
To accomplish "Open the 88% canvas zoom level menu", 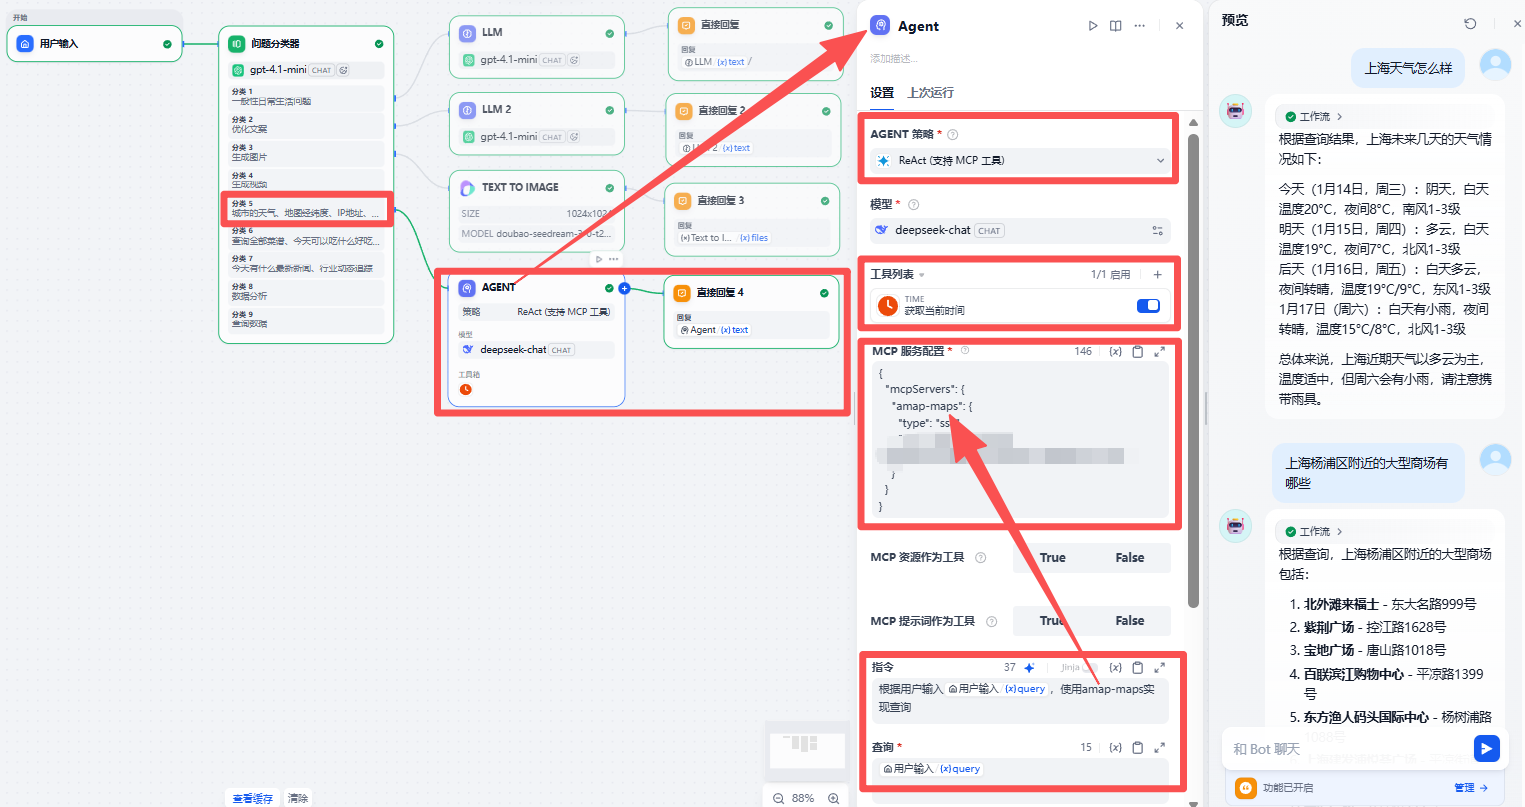I will pos(803,798).
